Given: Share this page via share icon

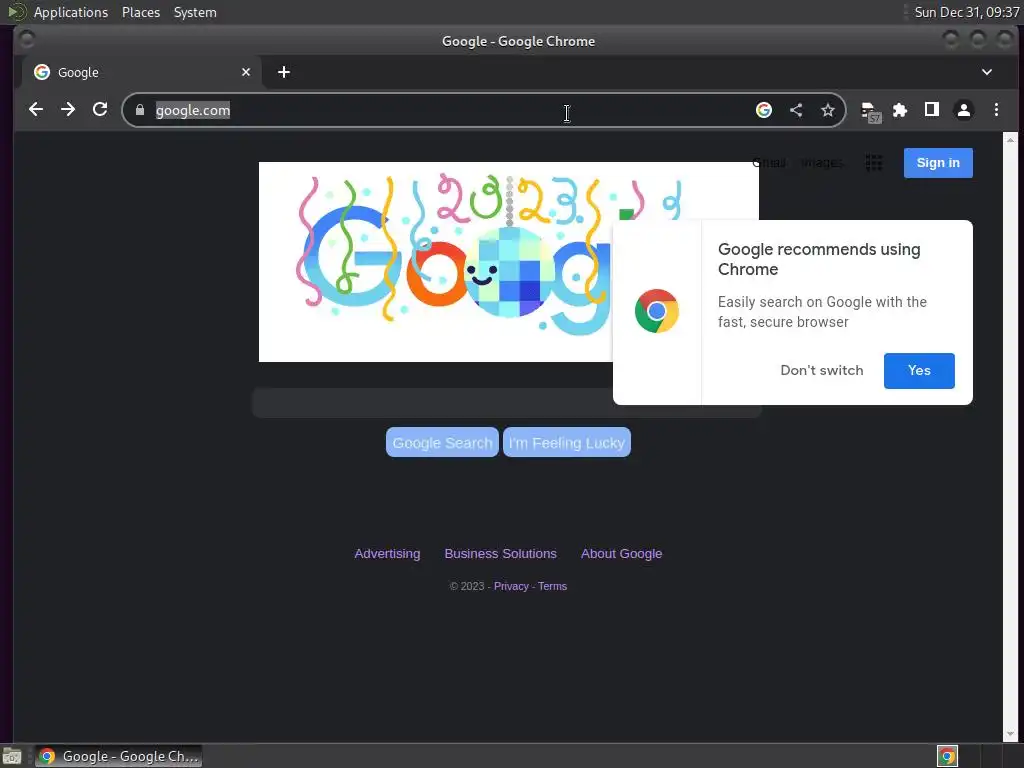Looking at the screenshot, I should [795, 110].
